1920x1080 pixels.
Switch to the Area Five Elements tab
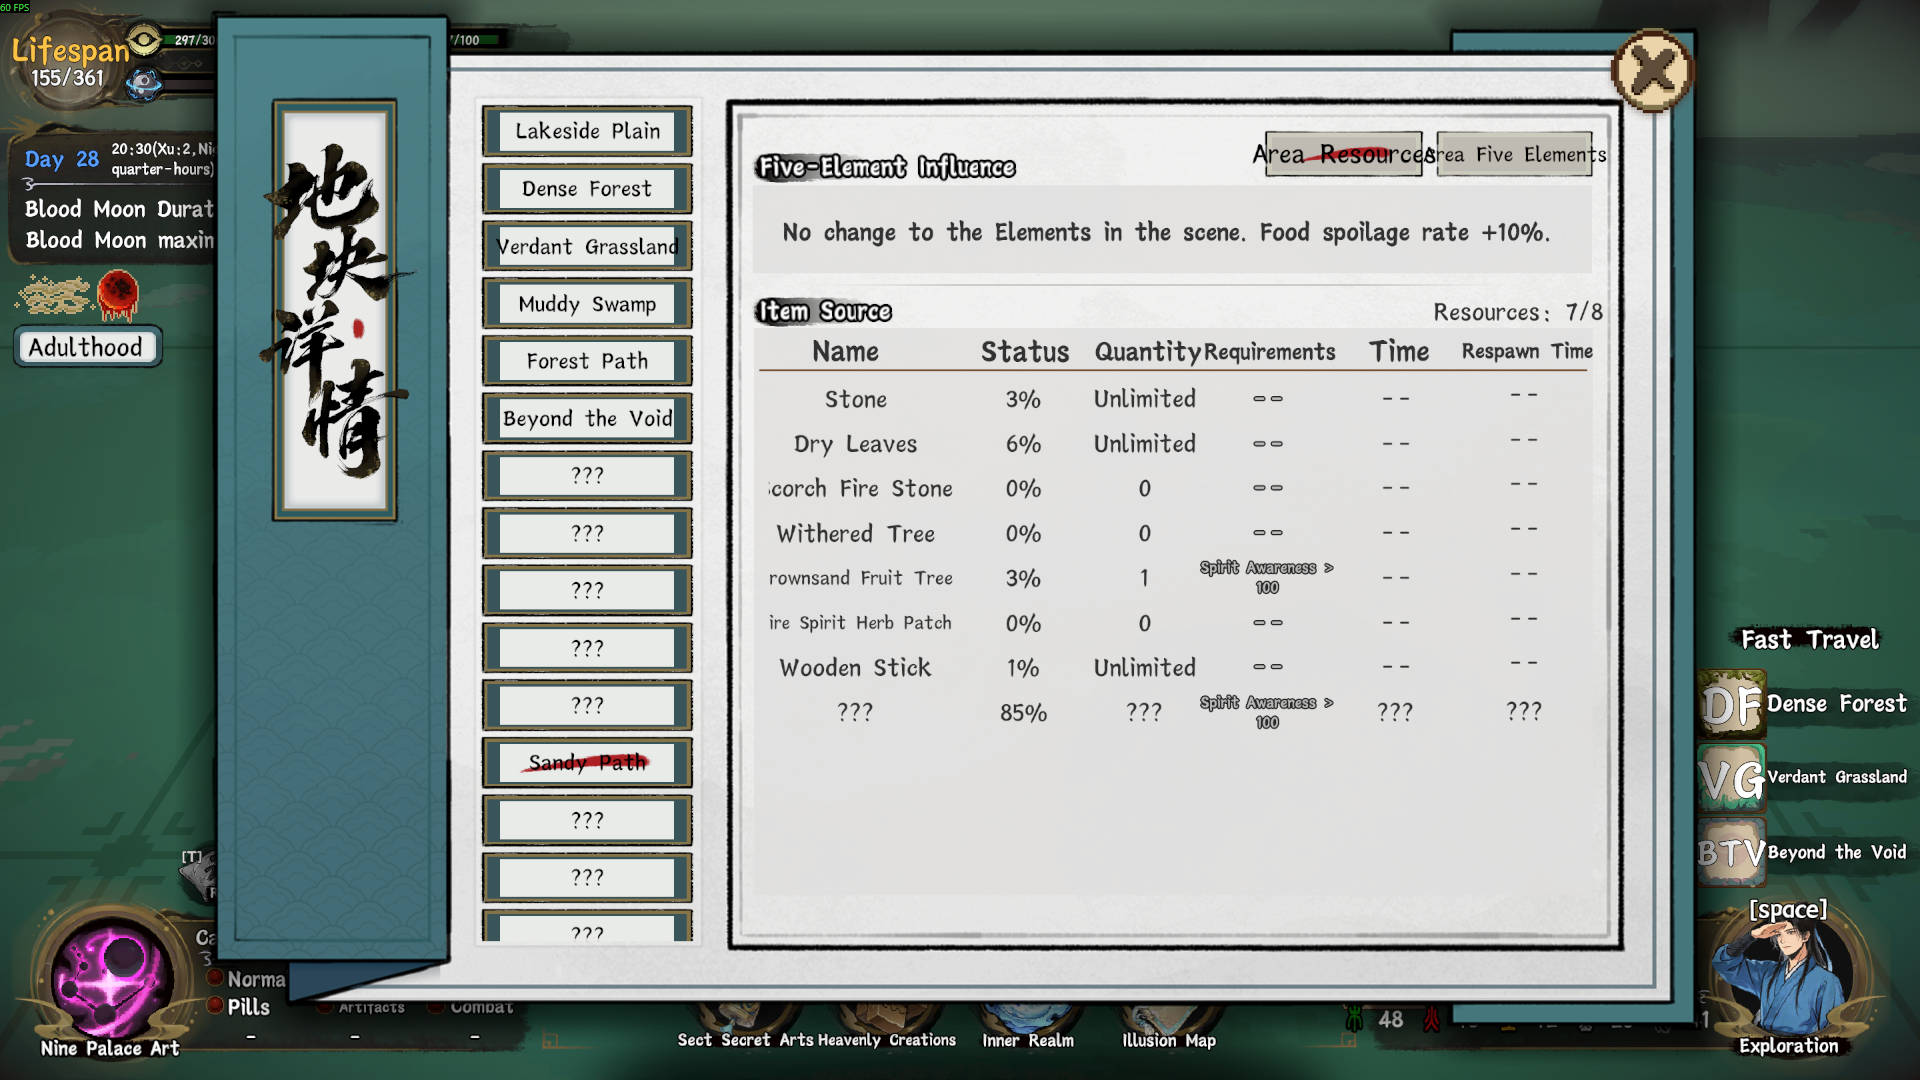(1514, 154)
